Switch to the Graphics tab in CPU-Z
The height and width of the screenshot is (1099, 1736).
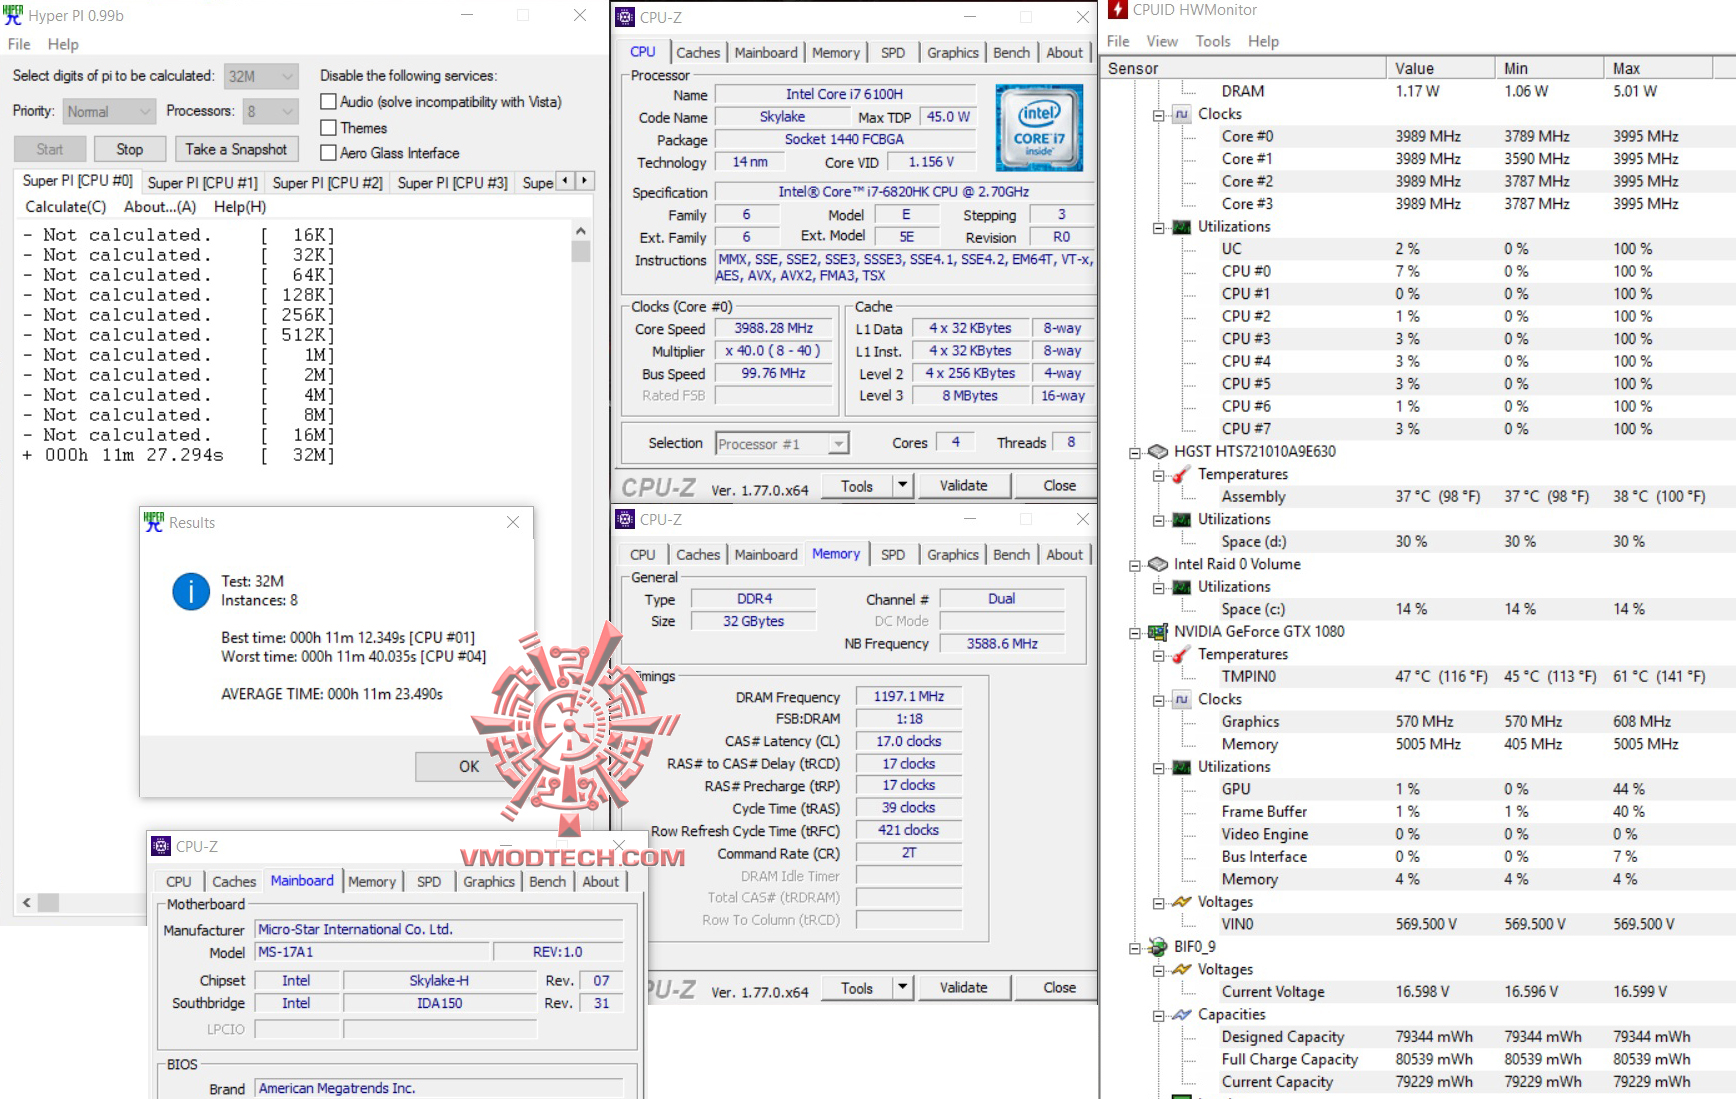coord(951,52)
